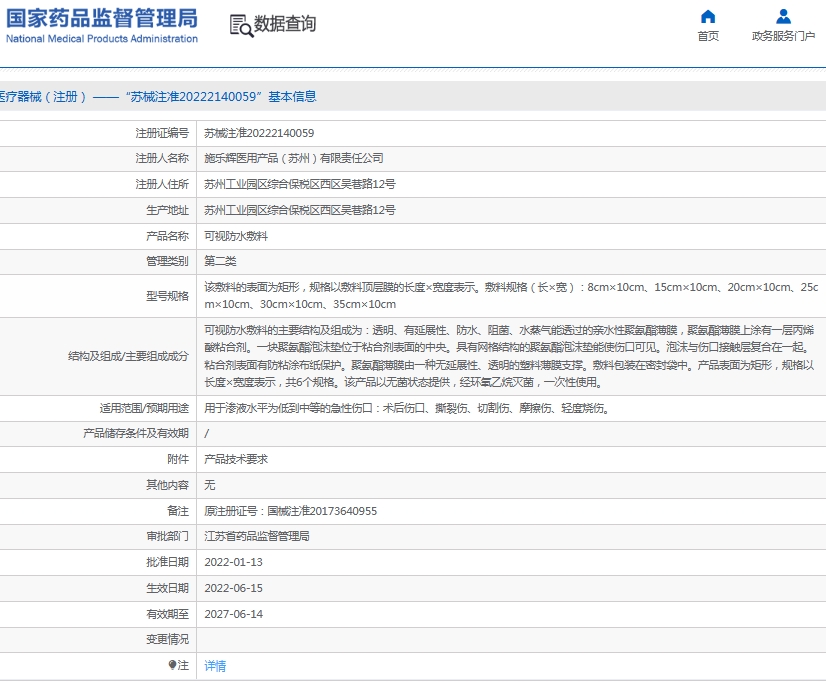Click the 注册证编号 row label
Viewport: 826px width, 683px height.
162,133
